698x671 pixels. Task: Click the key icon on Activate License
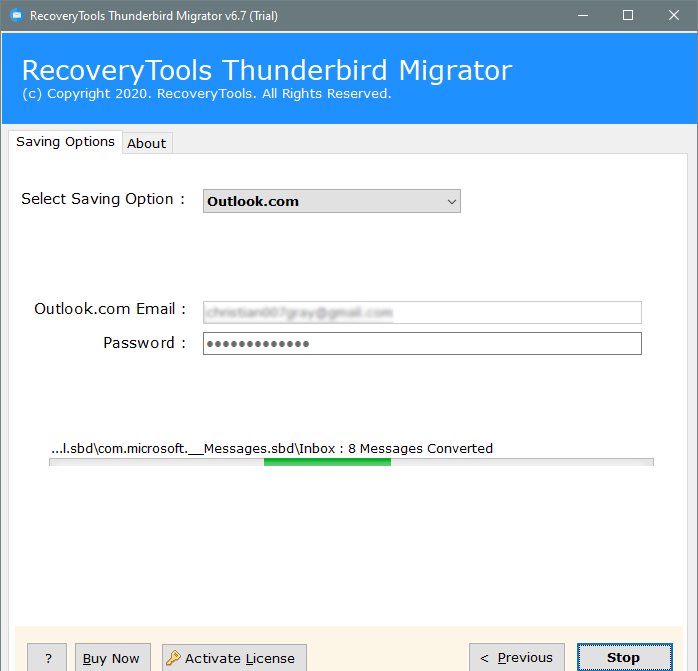[173, 658]
